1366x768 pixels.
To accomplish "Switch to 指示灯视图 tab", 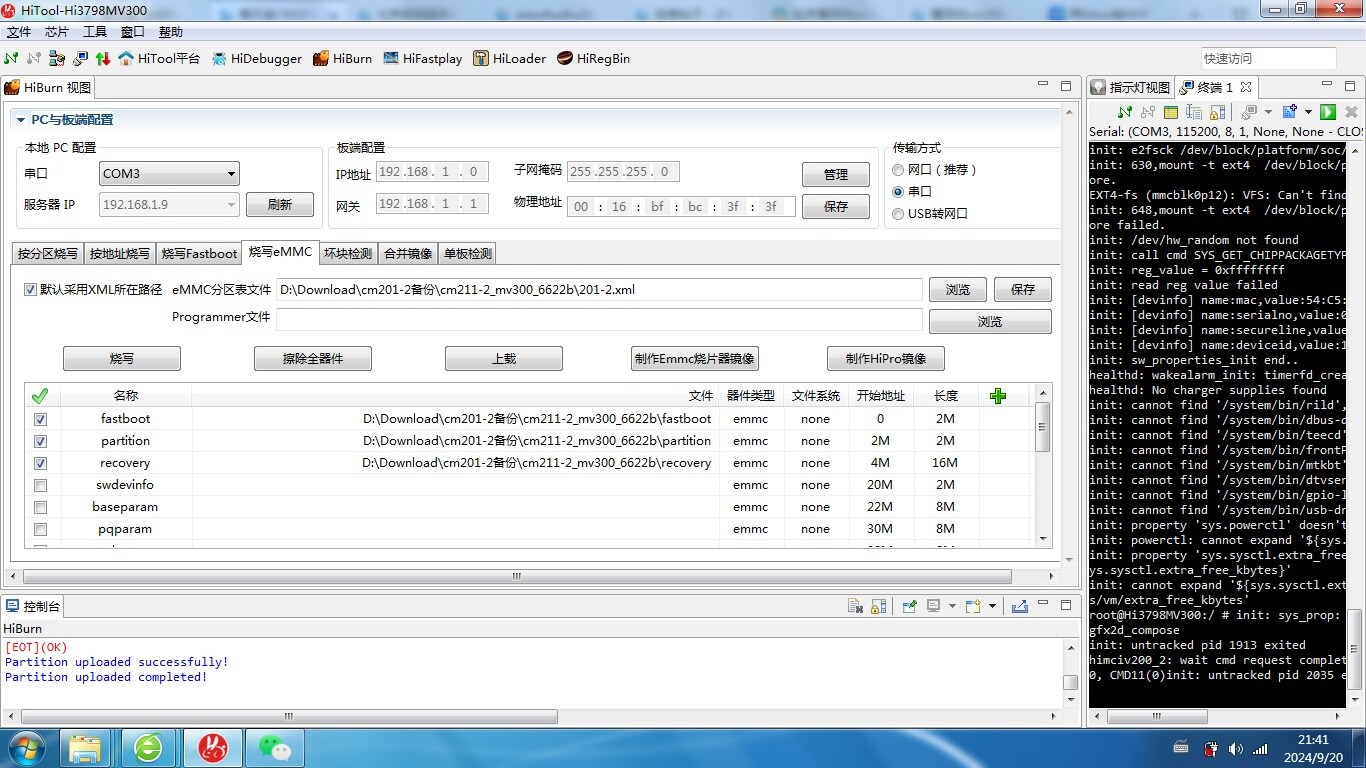I will (x=1130, y=87).
